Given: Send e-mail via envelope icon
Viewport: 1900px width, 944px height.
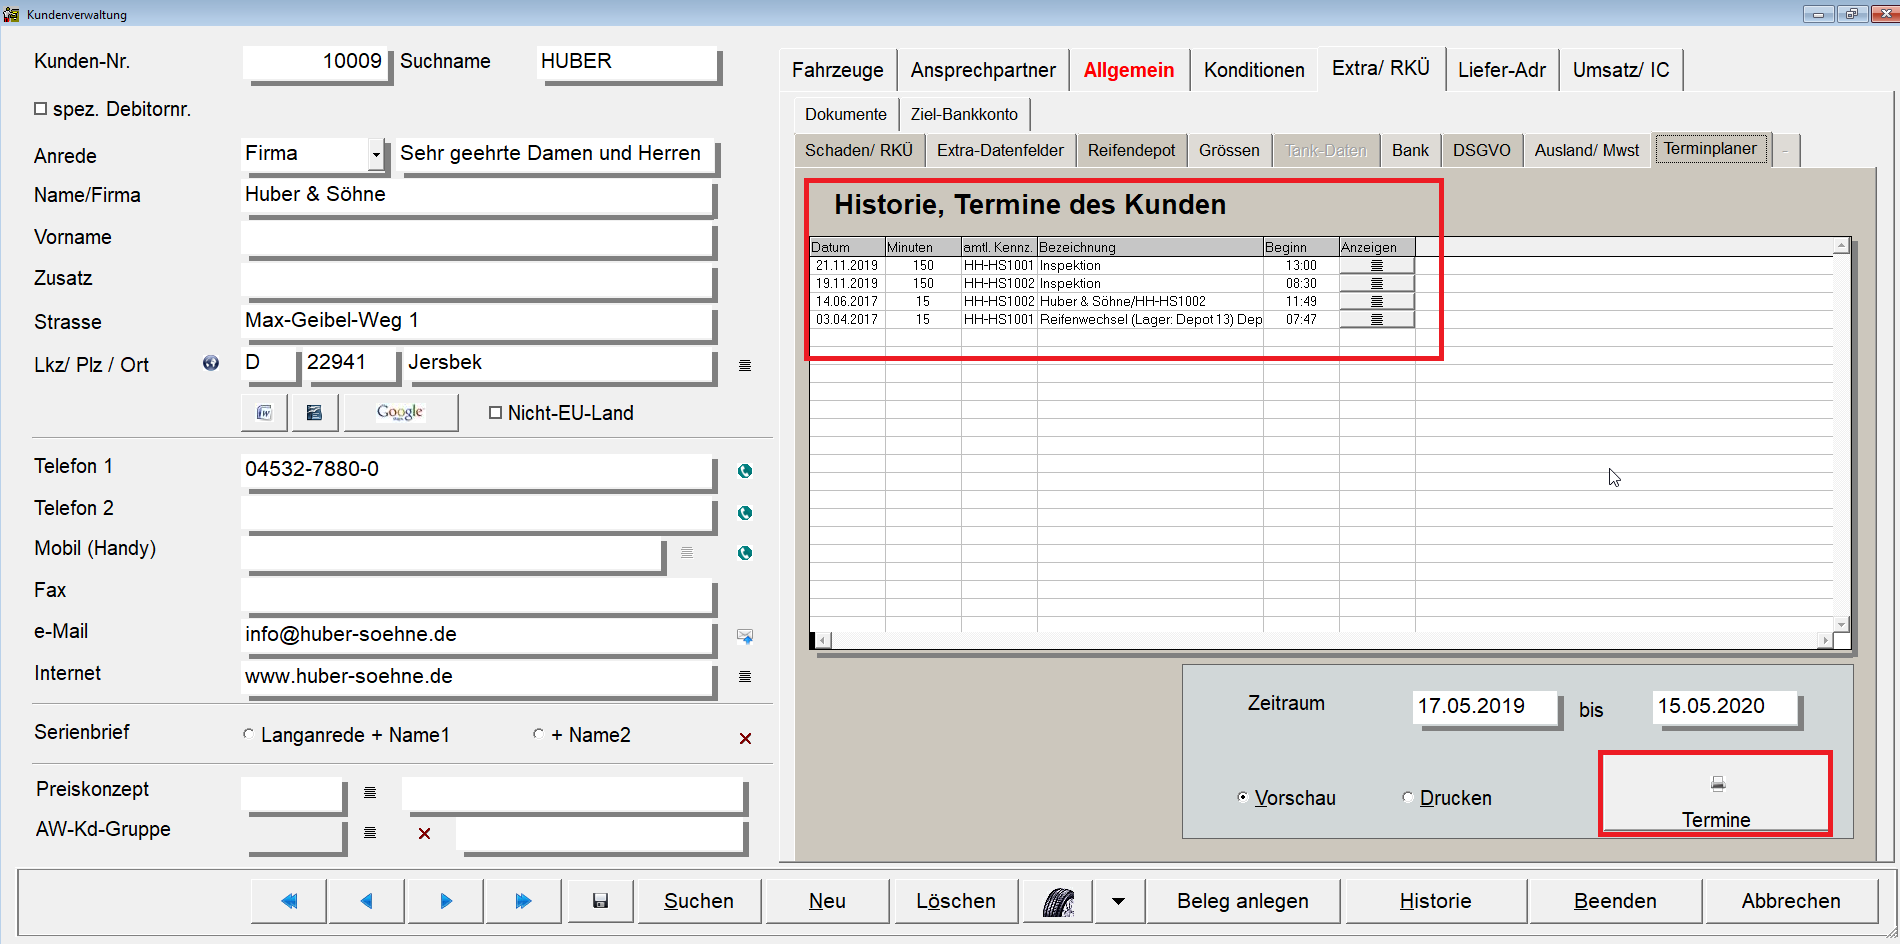Looking at the screenshot, I should pyautogui.click(x=745, y=636).
